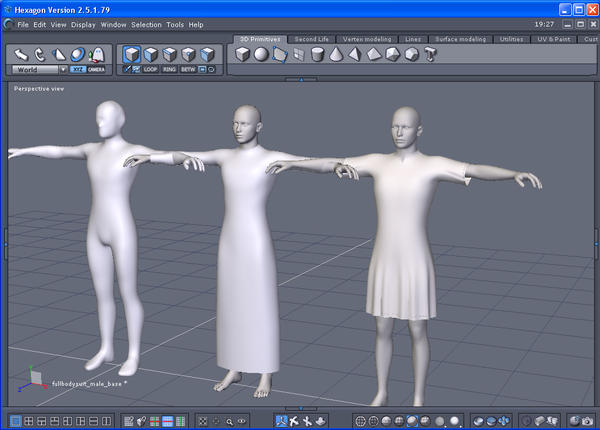
Task: Switch to the Vertex modeling tab
Action: [x=368, y=39]
